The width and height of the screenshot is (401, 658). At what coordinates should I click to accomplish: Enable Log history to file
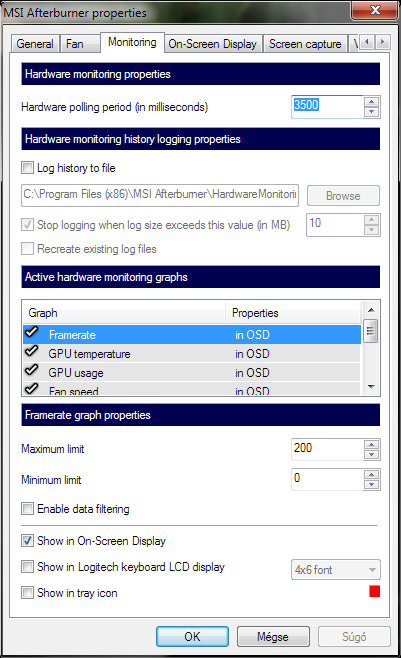27,168
